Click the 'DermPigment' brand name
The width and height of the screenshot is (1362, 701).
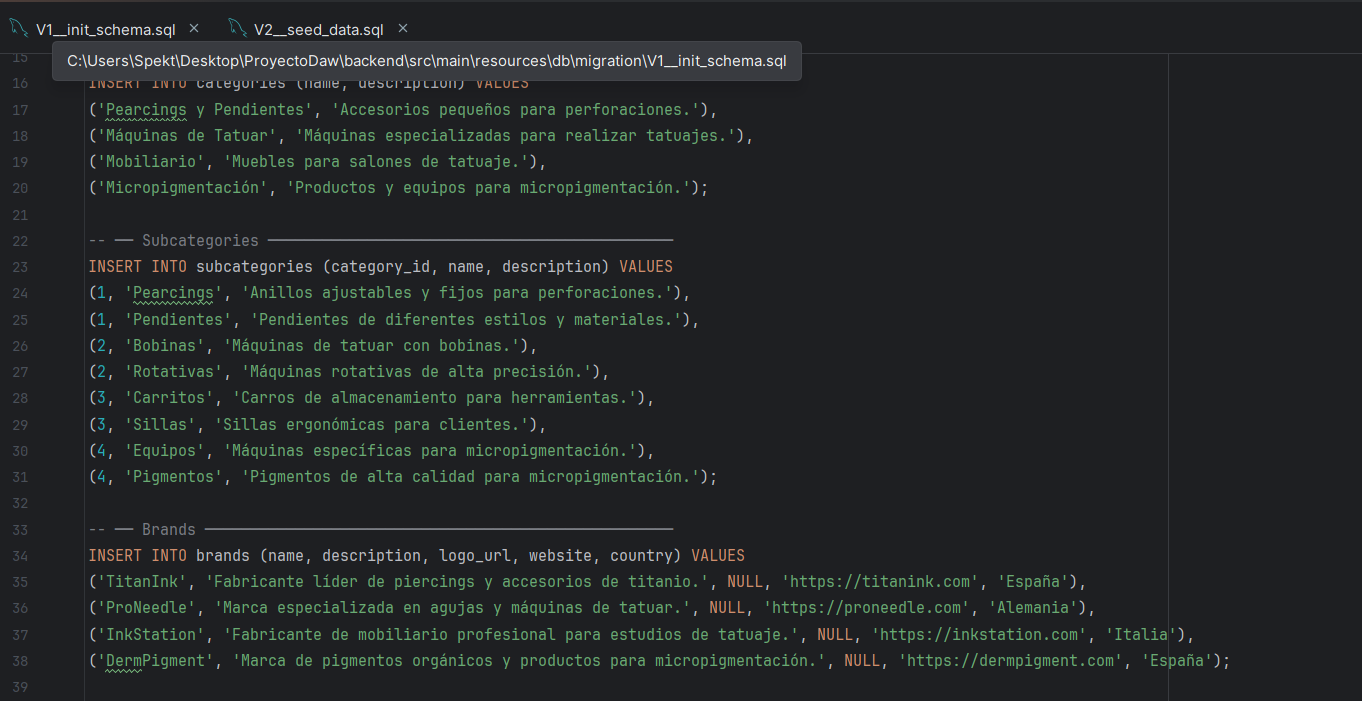(x=155, y=660)
